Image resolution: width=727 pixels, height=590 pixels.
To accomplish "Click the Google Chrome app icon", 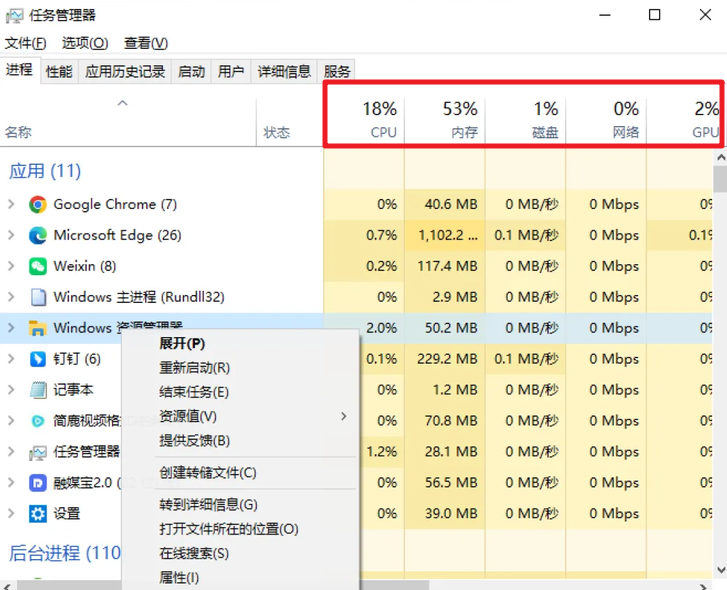I will point(38,204).
